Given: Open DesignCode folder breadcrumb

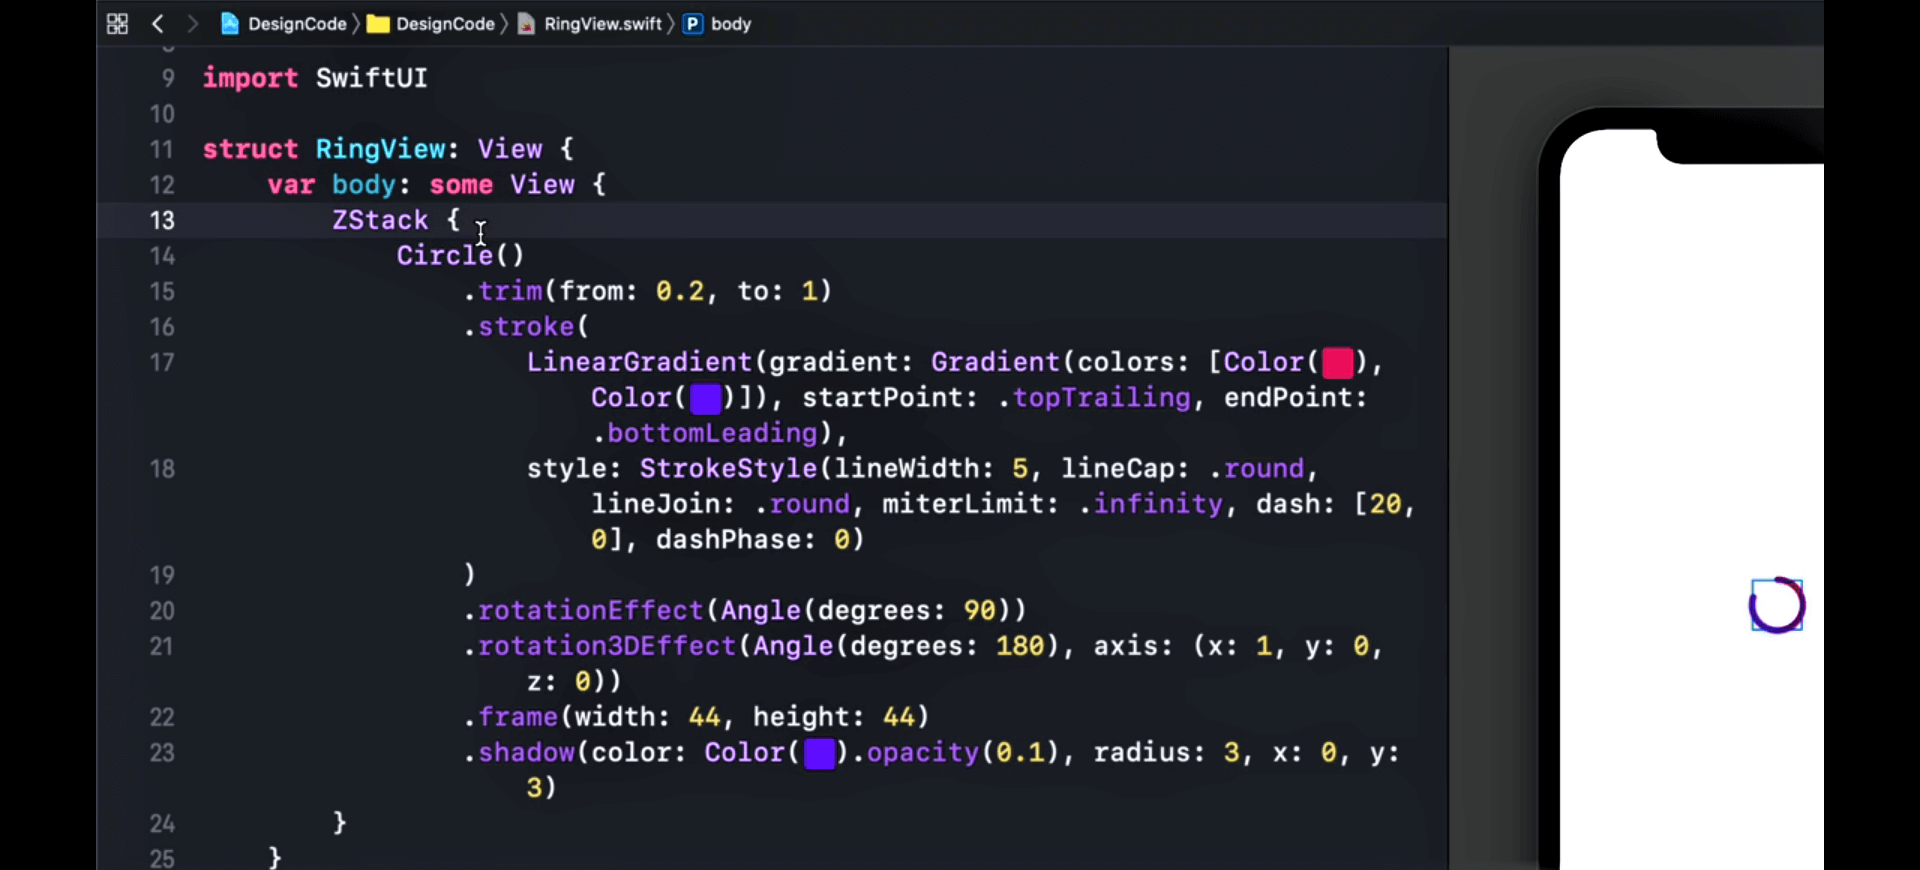Looking at the screenshot, I should [431, 24].
